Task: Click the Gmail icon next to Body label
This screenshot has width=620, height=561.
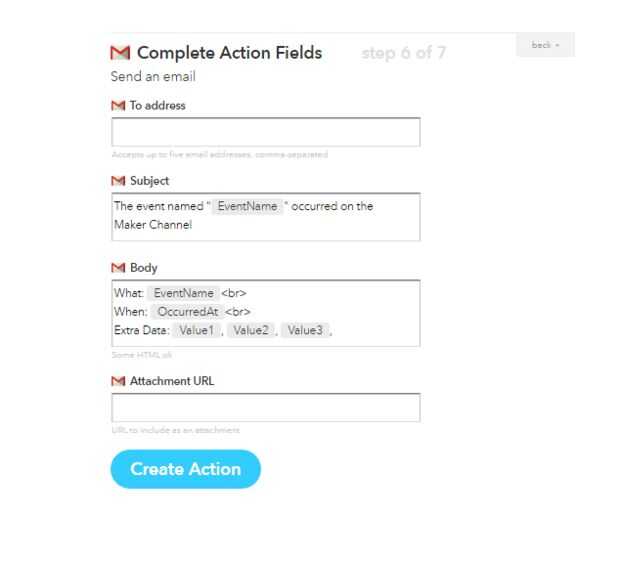Action: click(117, 268)
